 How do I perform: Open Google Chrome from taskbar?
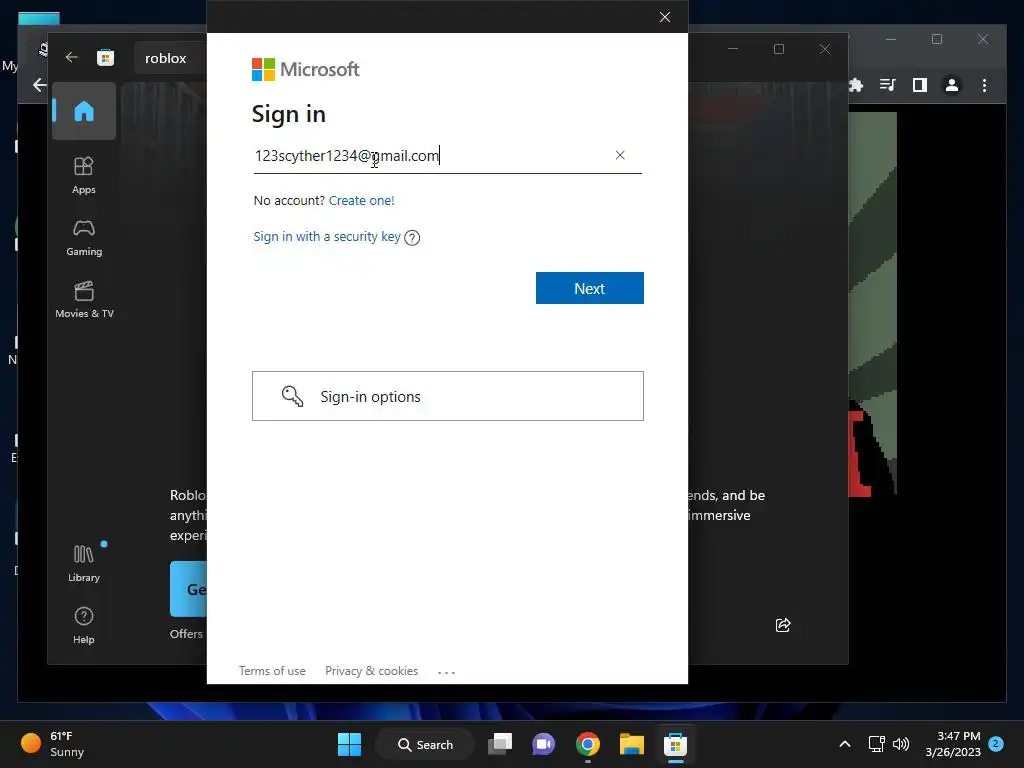pos(588,744)
